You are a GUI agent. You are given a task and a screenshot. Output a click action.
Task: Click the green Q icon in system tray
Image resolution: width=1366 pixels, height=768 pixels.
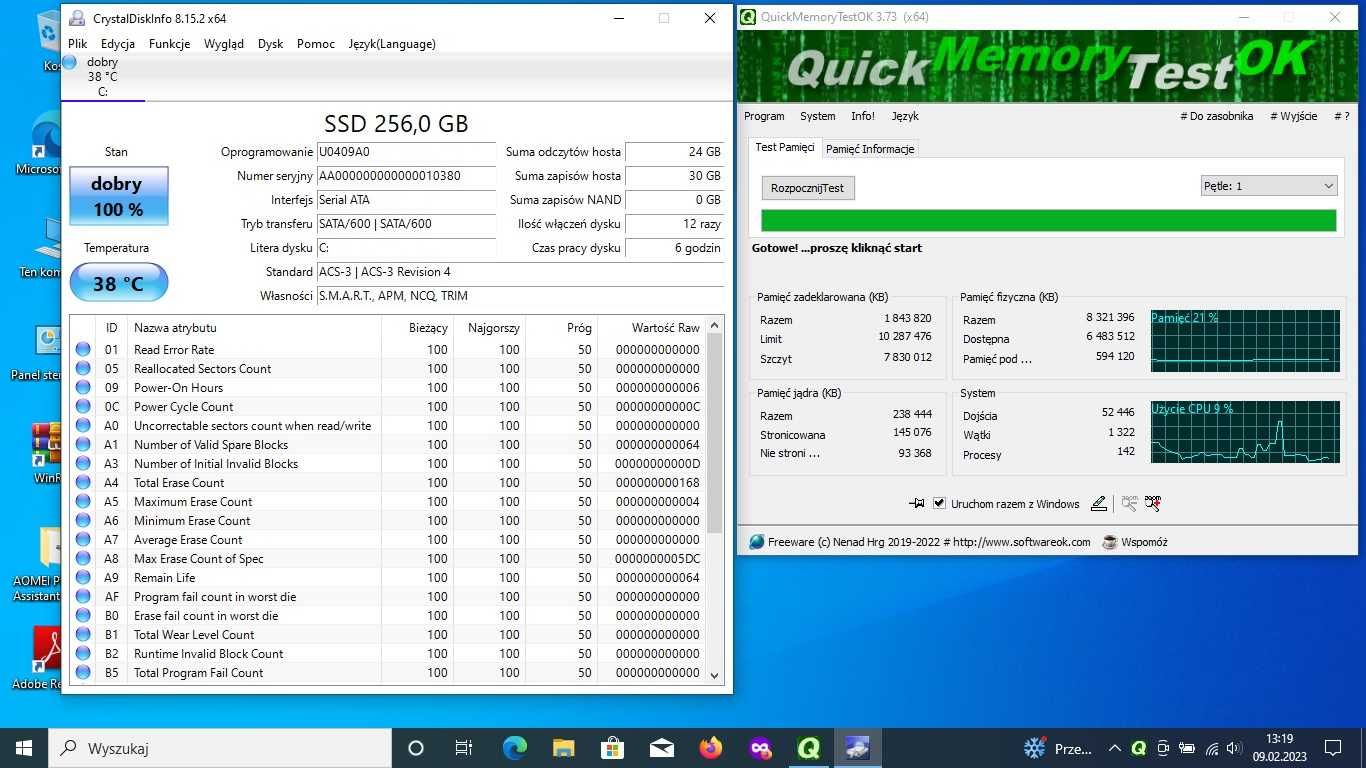coord(1138,748)
